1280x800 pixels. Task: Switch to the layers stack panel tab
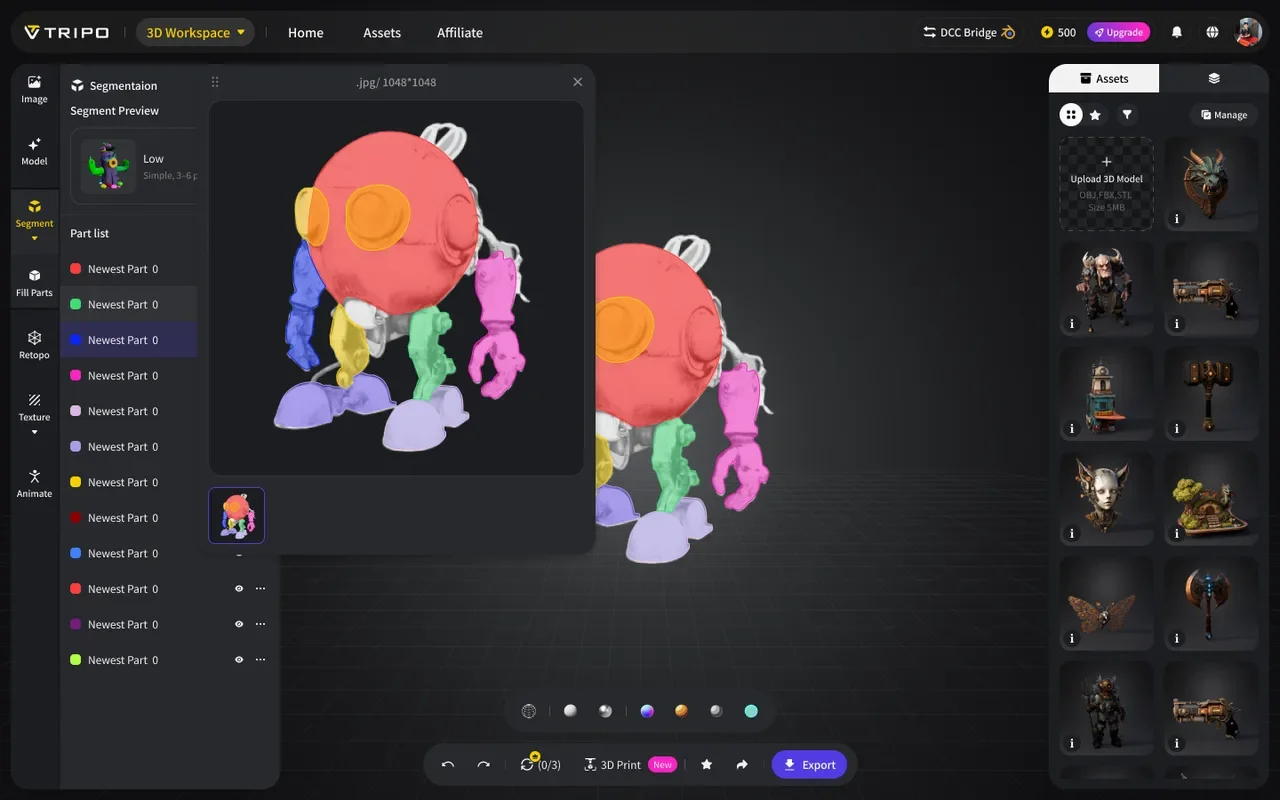(1214, 78)
